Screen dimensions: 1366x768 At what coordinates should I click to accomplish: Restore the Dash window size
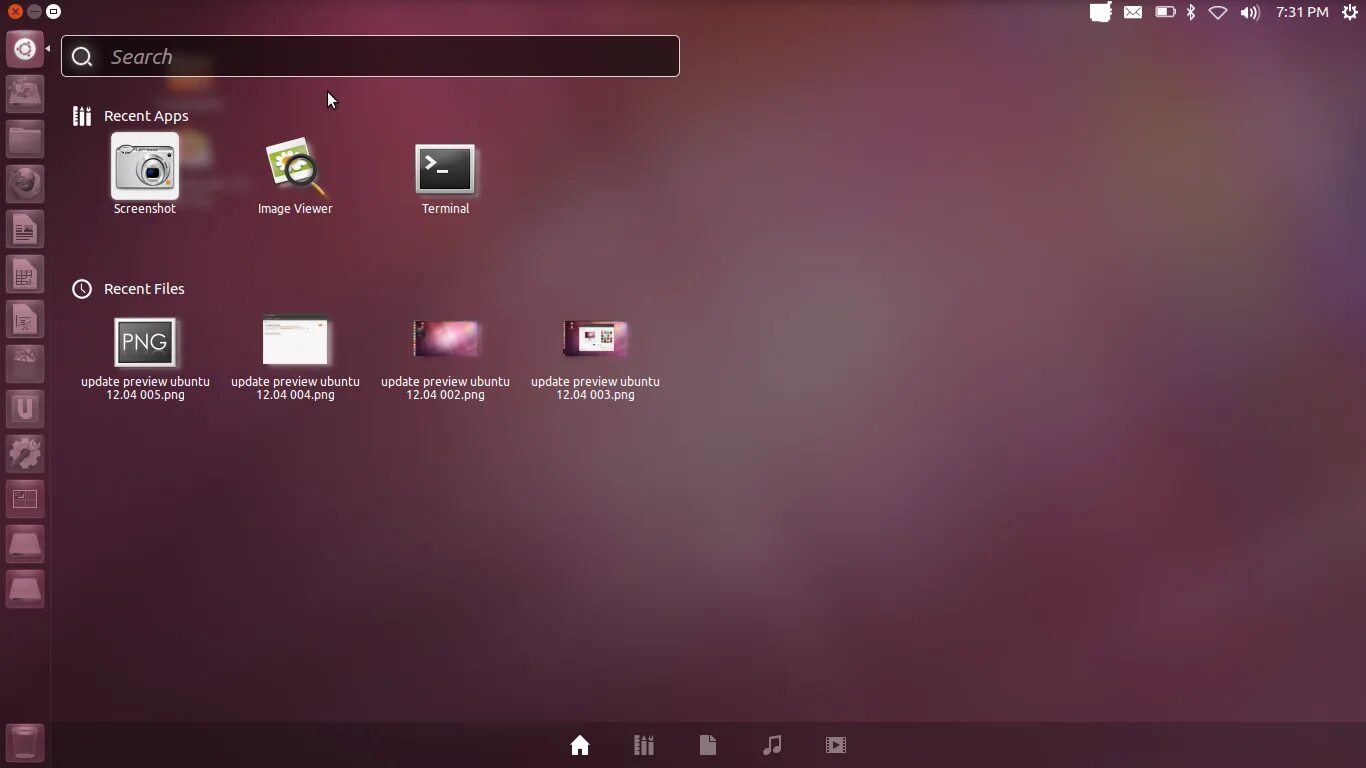53,11
